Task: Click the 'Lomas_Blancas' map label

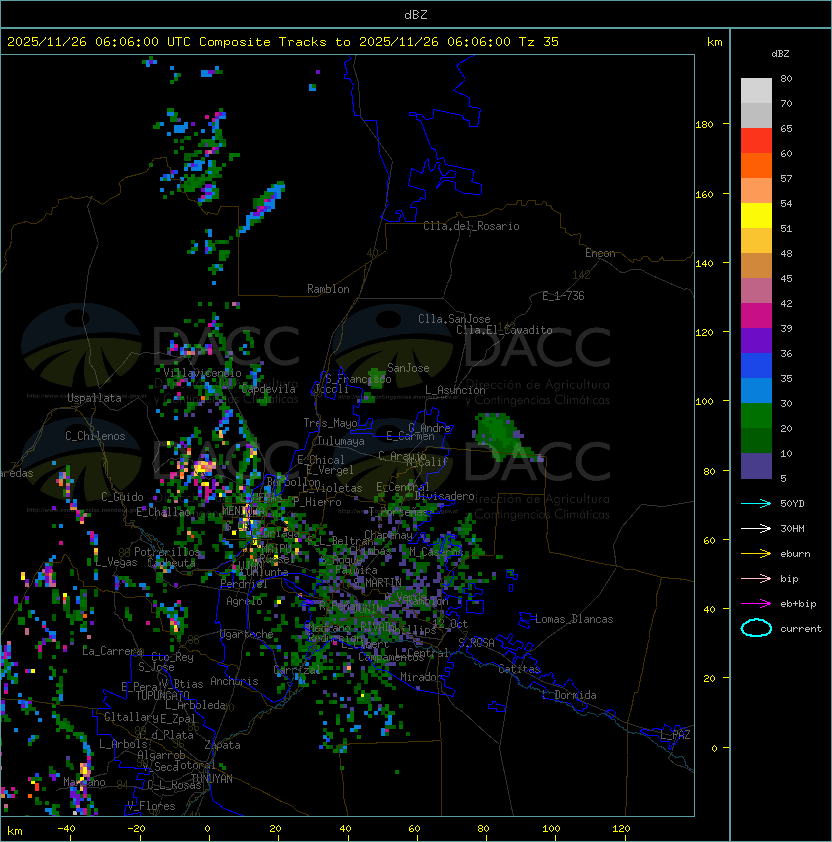Action: pos(574,619)
